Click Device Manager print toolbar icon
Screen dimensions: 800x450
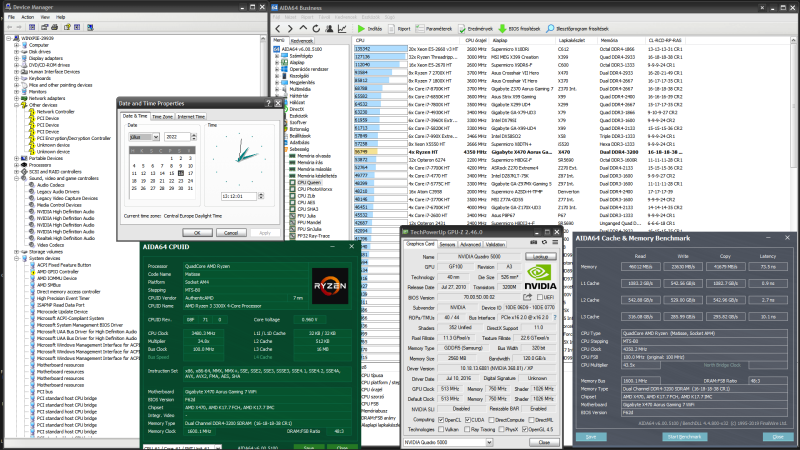(55, 27)
